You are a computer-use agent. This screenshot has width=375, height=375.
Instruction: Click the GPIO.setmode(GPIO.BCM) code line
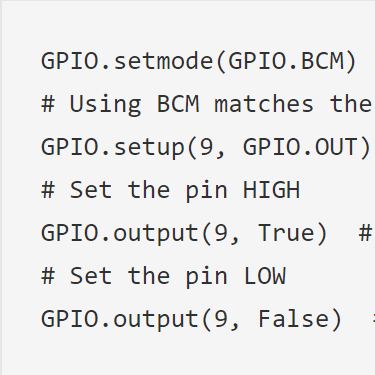click(199, 61)
